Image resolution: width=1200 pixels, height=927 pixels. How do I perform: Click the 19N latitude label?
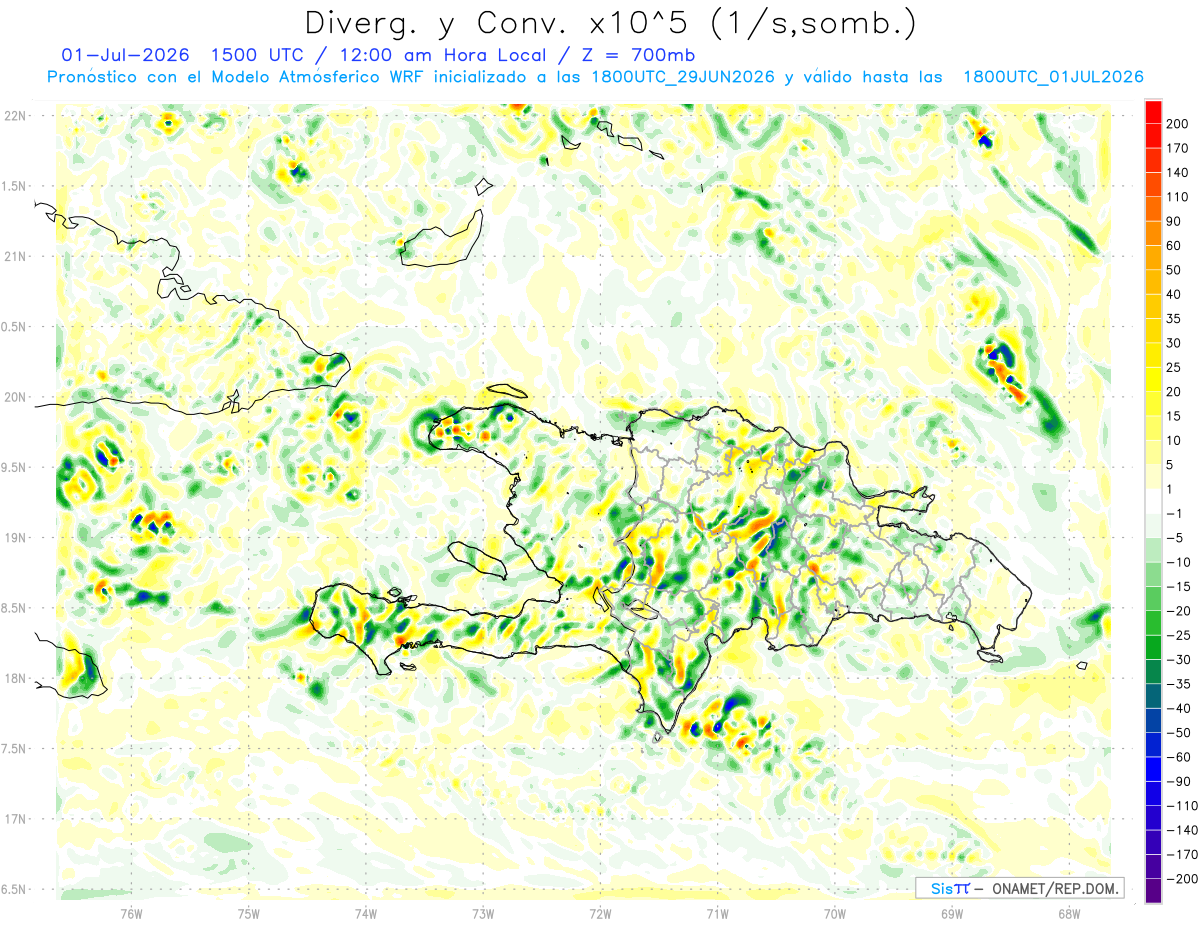tap(15, 537)
